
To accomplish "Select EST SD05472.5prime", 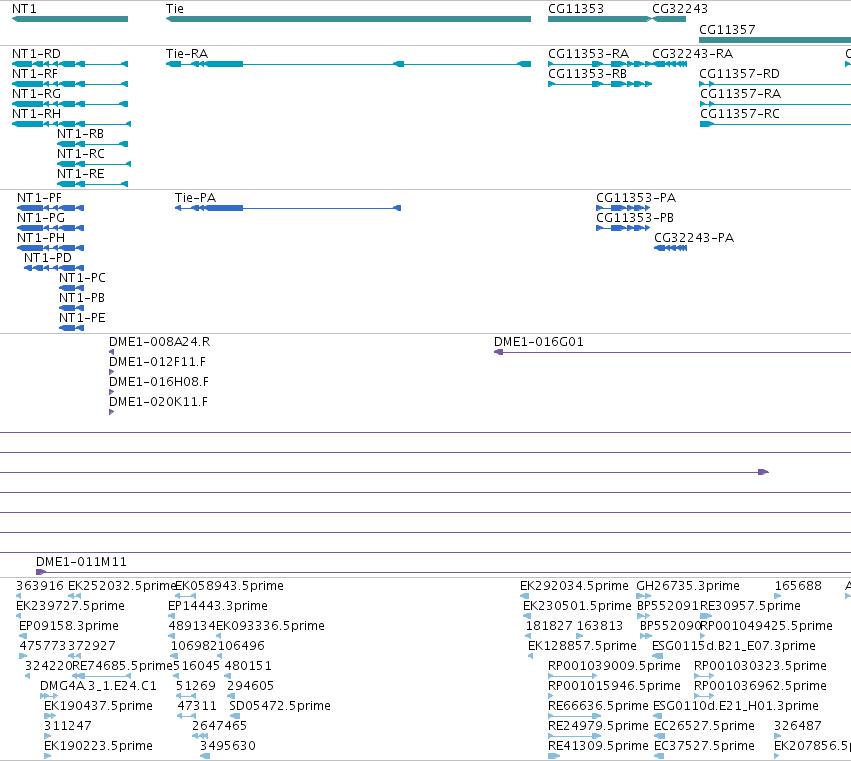I will point(280,707).
